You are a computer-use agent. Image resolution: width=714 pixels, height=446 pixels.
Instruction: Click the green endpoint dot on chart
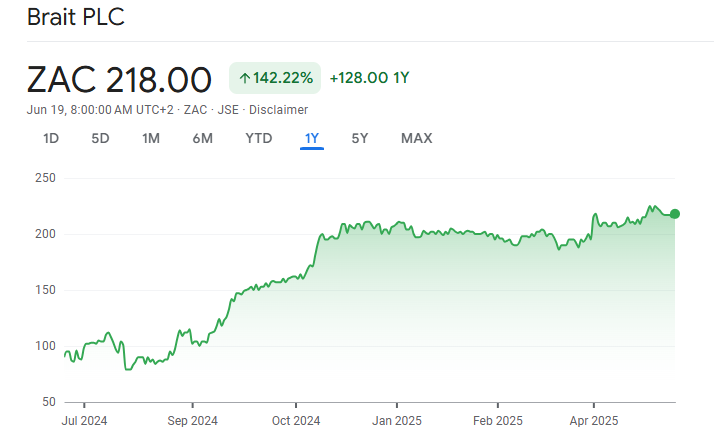(x=675, y=214)
